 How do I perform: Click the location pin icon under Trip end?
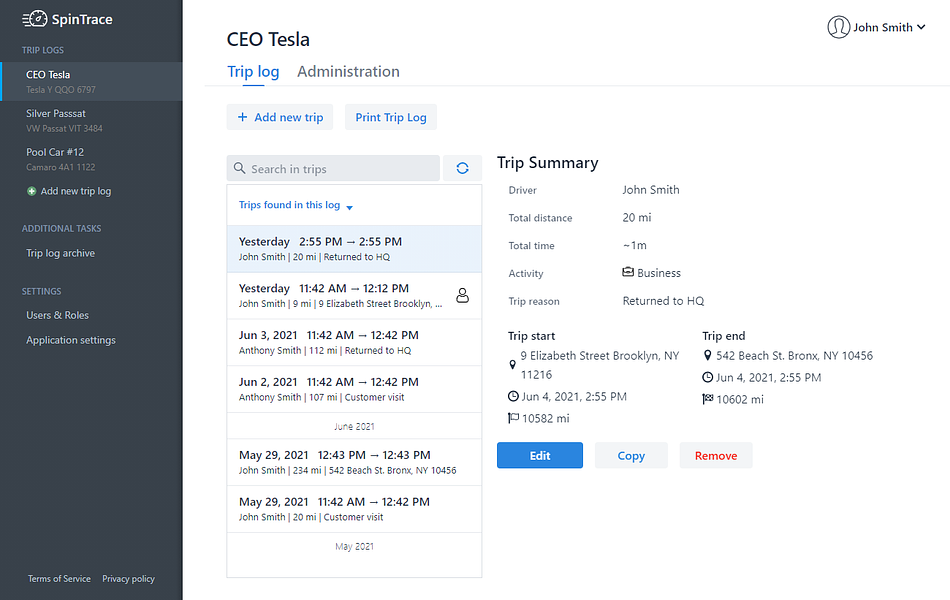pos(707,355)
